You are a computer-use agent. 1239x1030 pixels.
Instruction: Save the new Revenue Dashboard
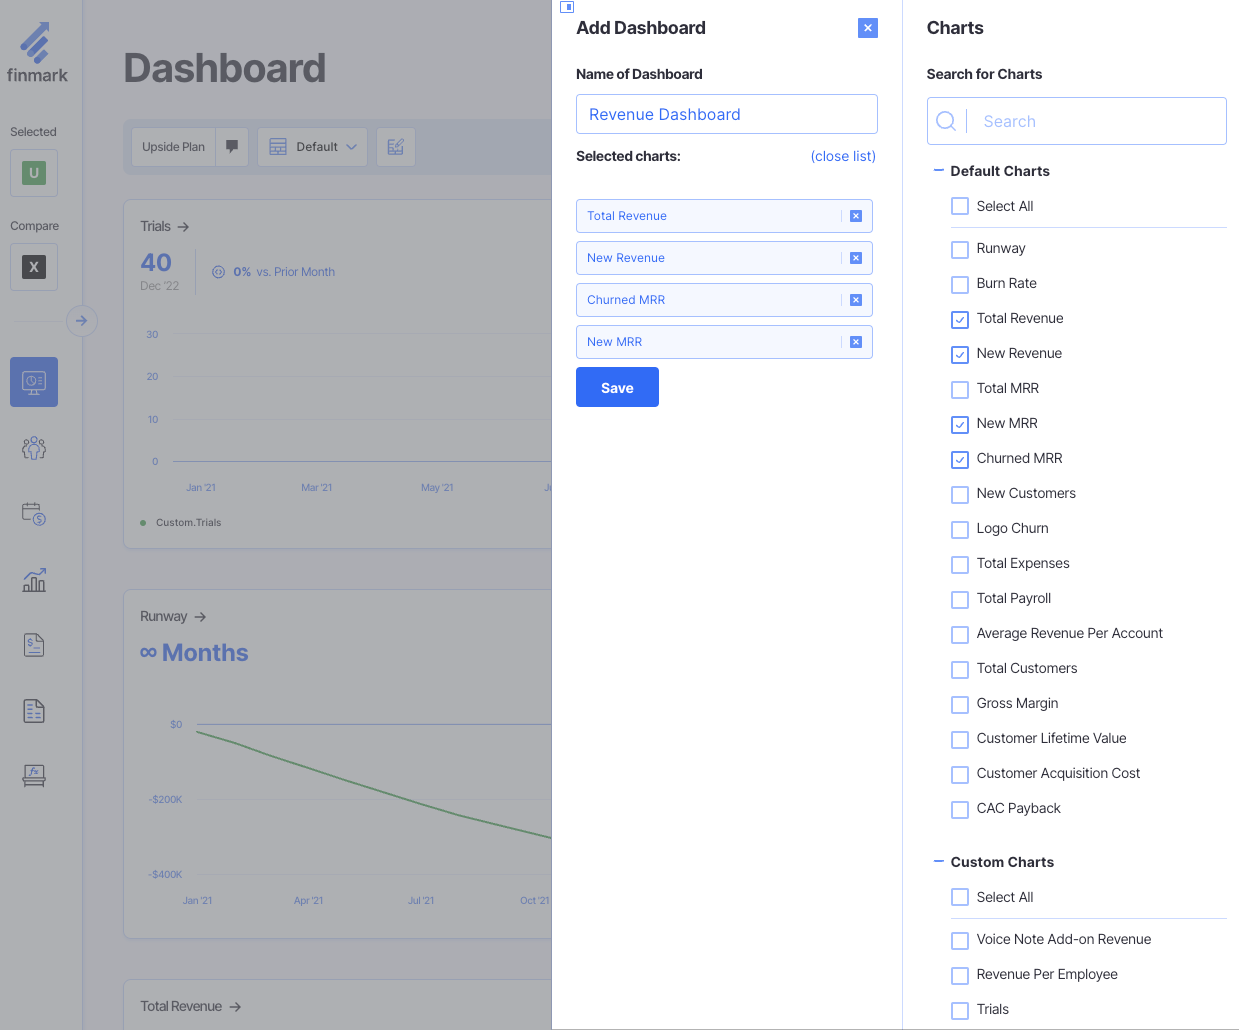coord(617,387)
